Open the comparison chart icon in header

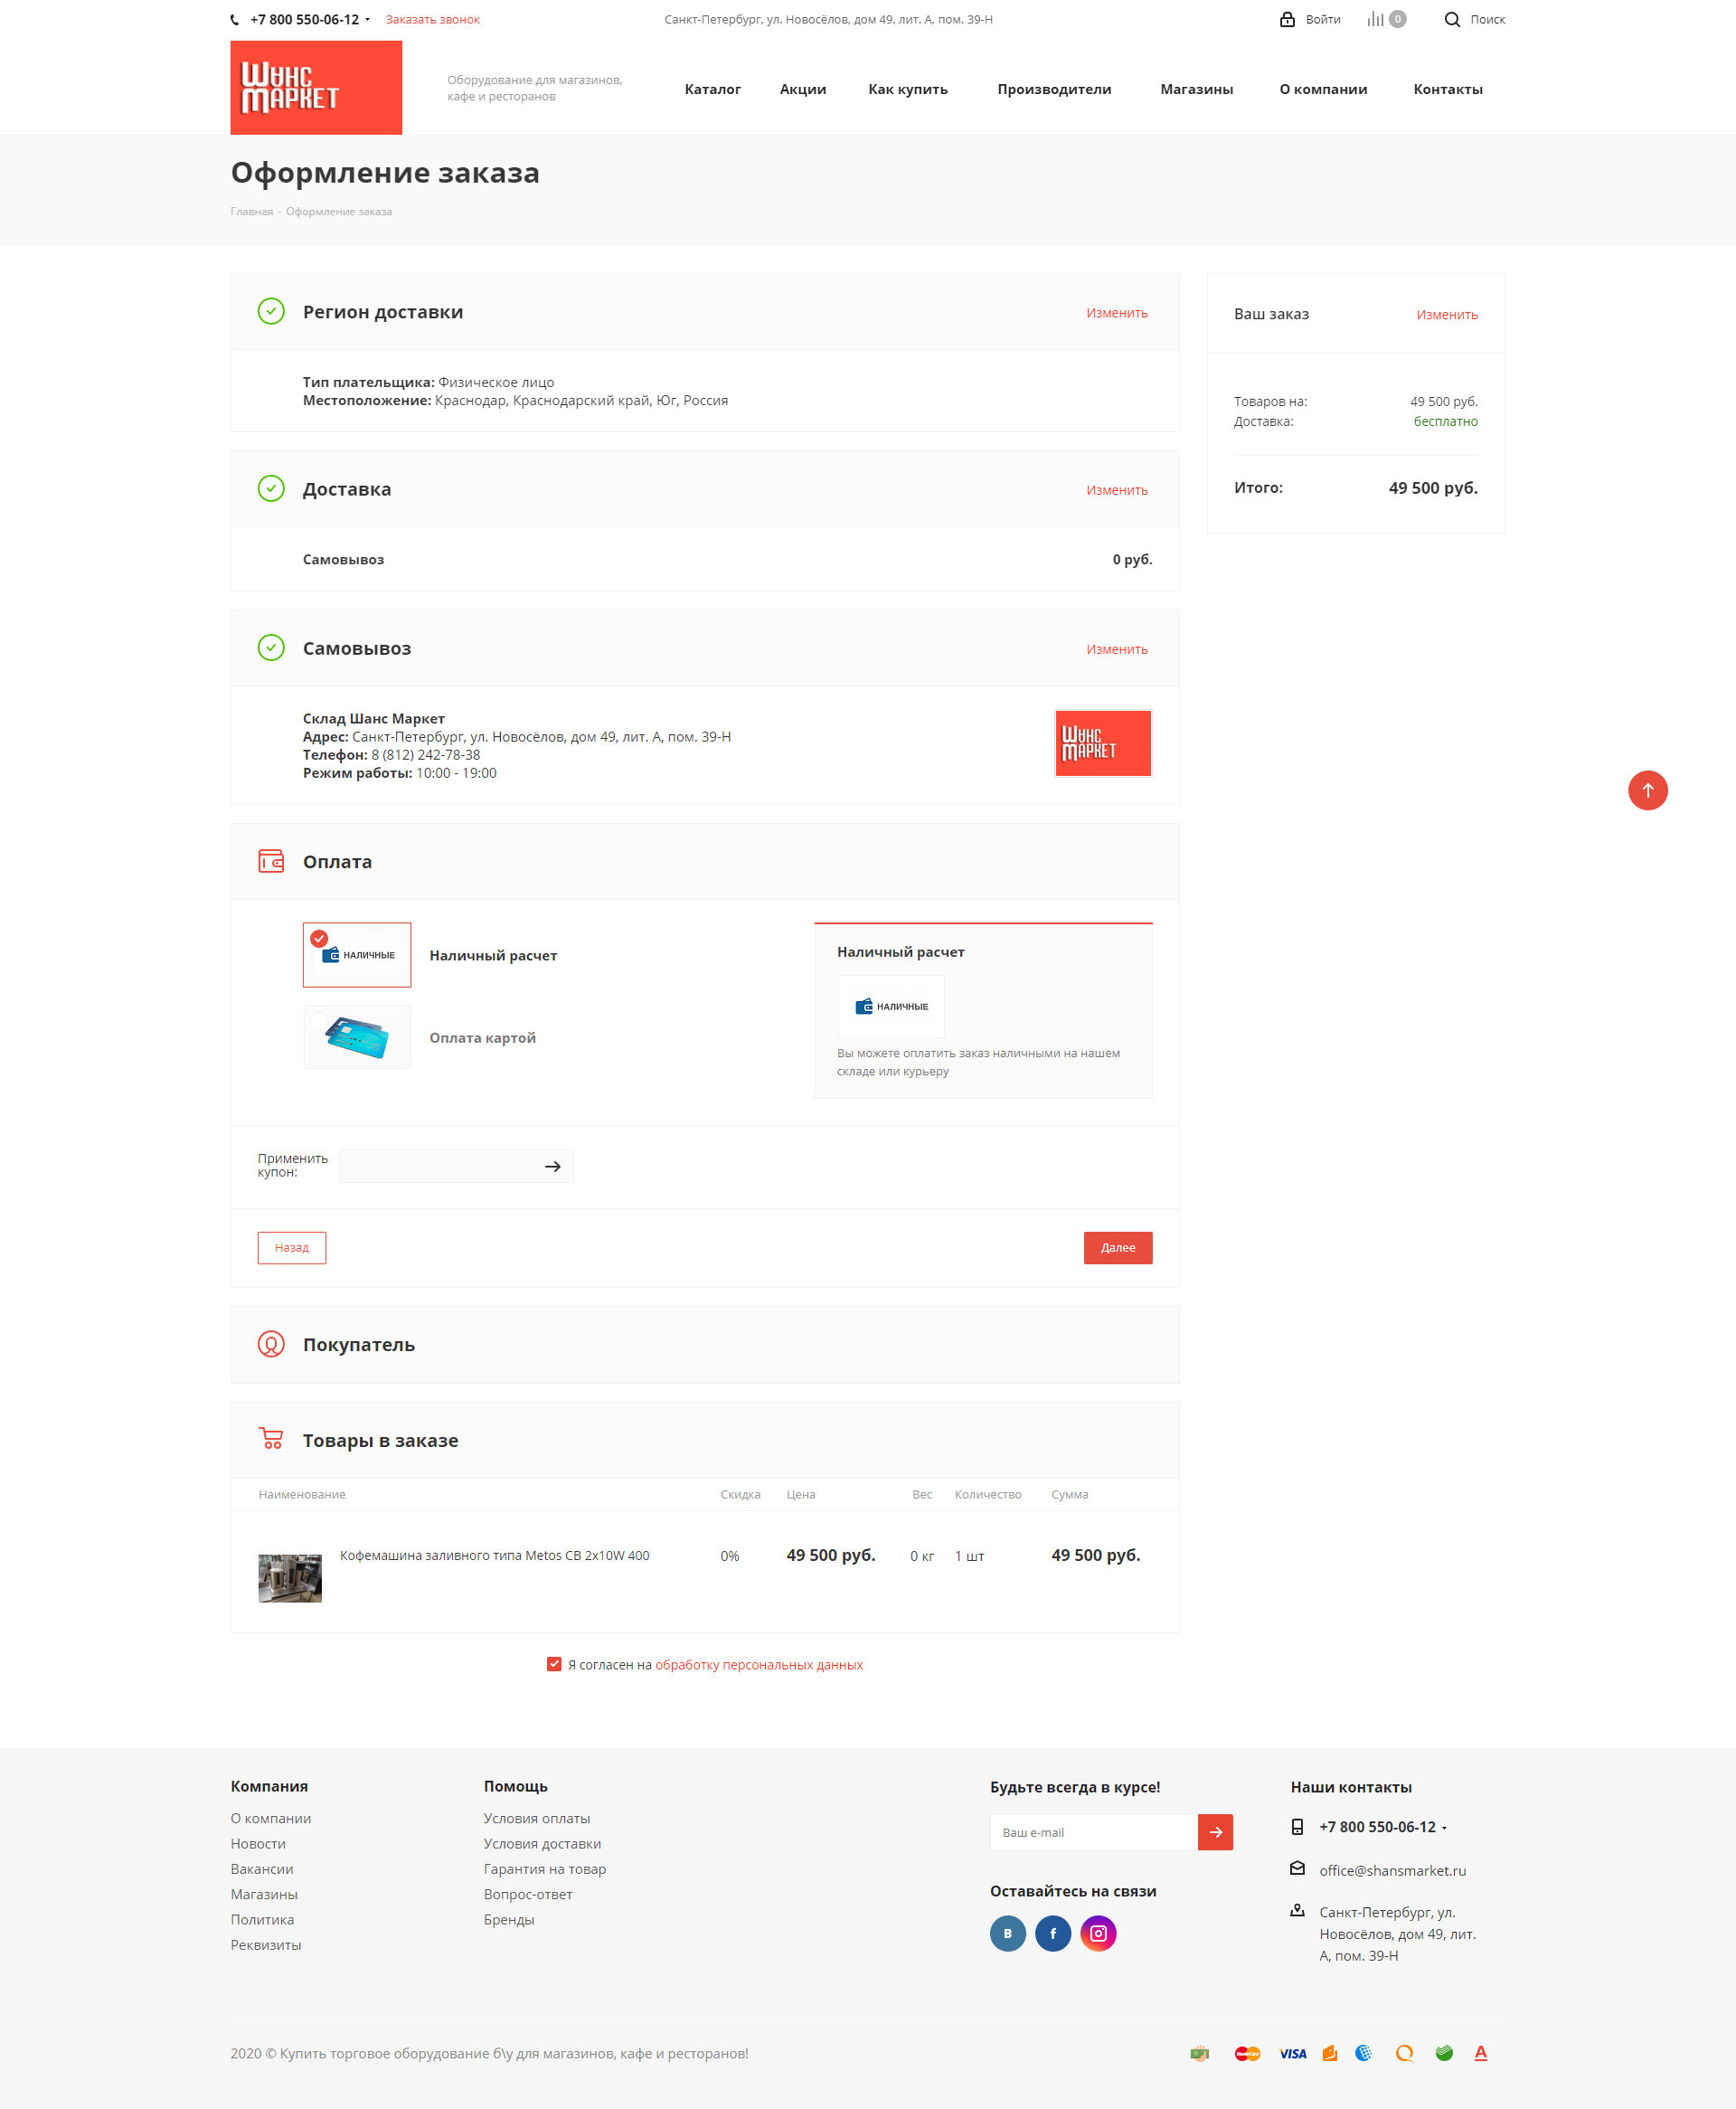[x=1376, y=19]
